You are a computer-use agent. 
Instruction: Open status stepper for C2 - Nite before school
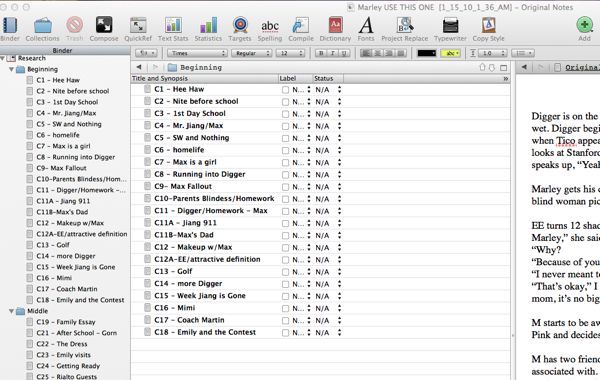[339, 102]
